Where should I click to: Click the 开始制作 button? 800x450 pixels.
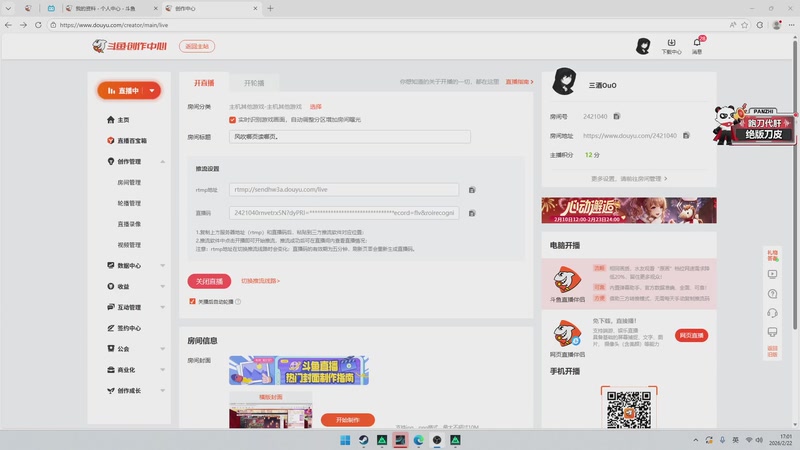[348, 420]
